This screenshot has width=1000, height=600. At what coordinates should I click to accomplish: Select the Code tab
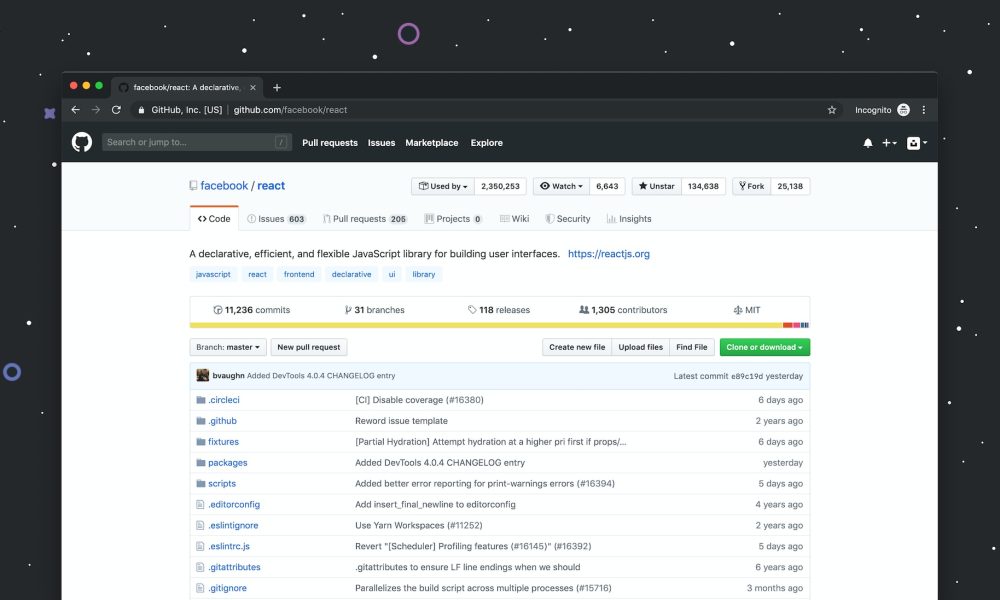click(214, 219)
